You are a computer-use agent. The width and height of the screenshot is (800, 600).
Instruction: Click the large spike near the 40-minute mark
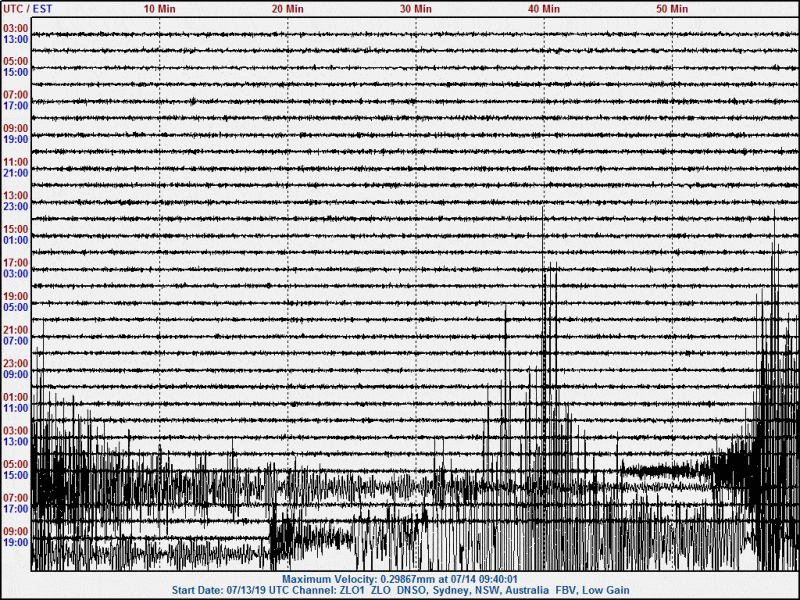(x=546, y=300)
